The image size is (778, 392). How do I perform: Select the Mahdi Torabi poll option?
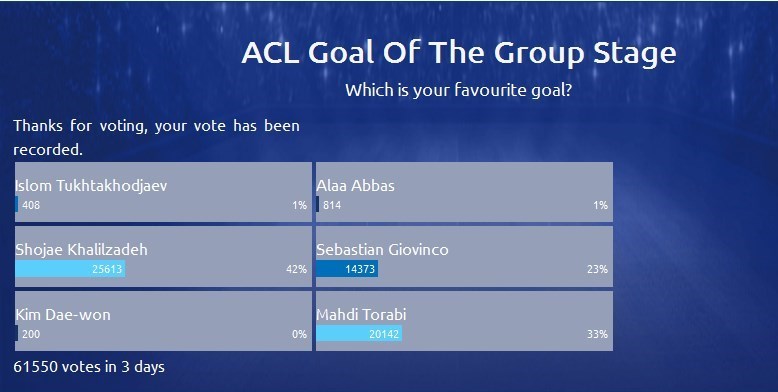464,321
